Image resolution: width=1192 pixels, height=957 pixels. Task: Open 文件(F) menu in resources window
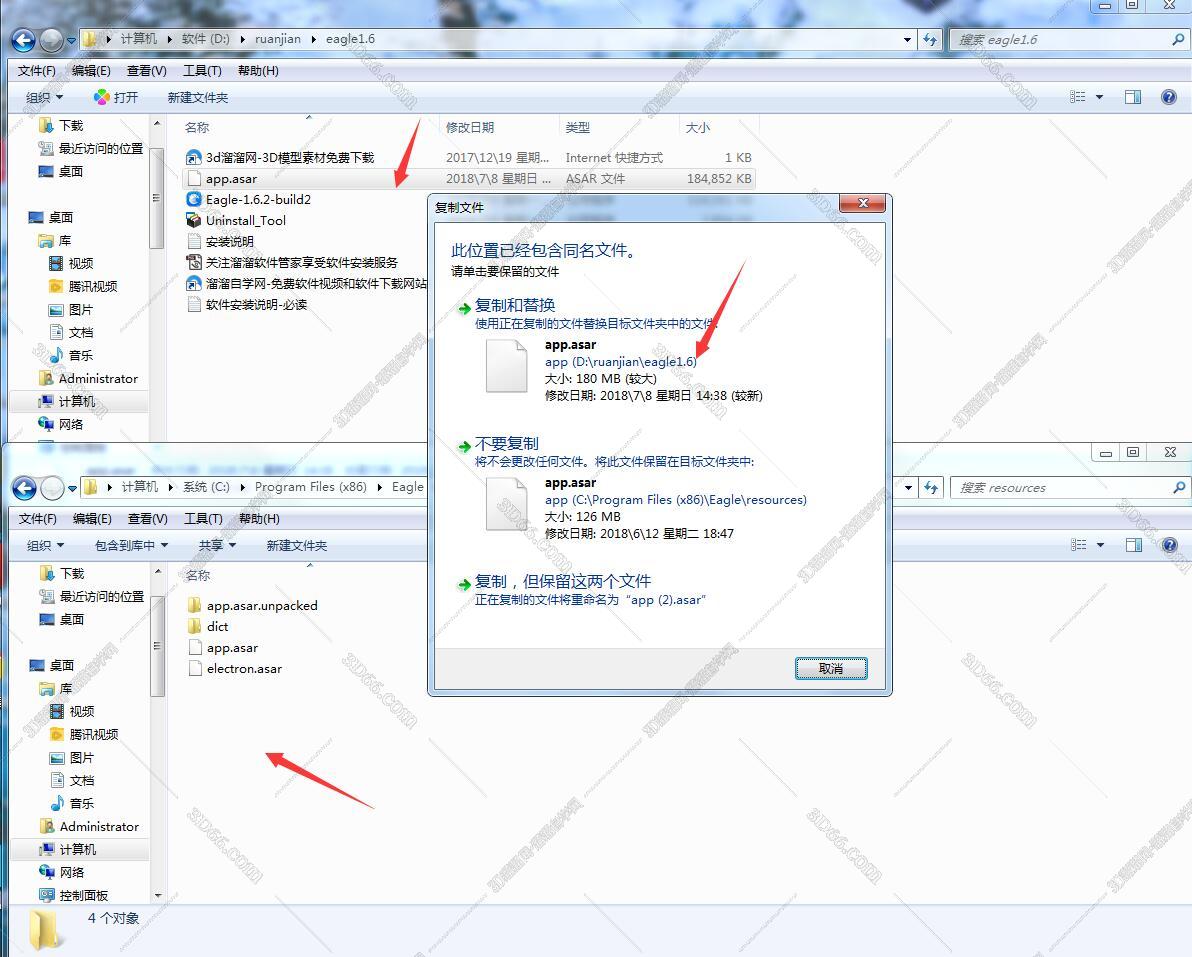tap(37, 518)
